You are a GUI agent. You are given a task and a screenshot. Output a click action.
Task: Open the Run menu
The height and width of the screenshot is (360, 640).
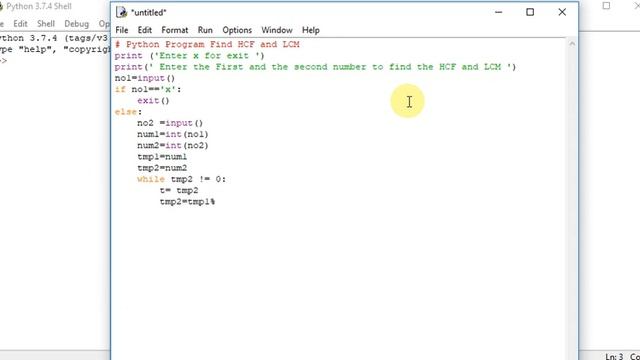205,30
